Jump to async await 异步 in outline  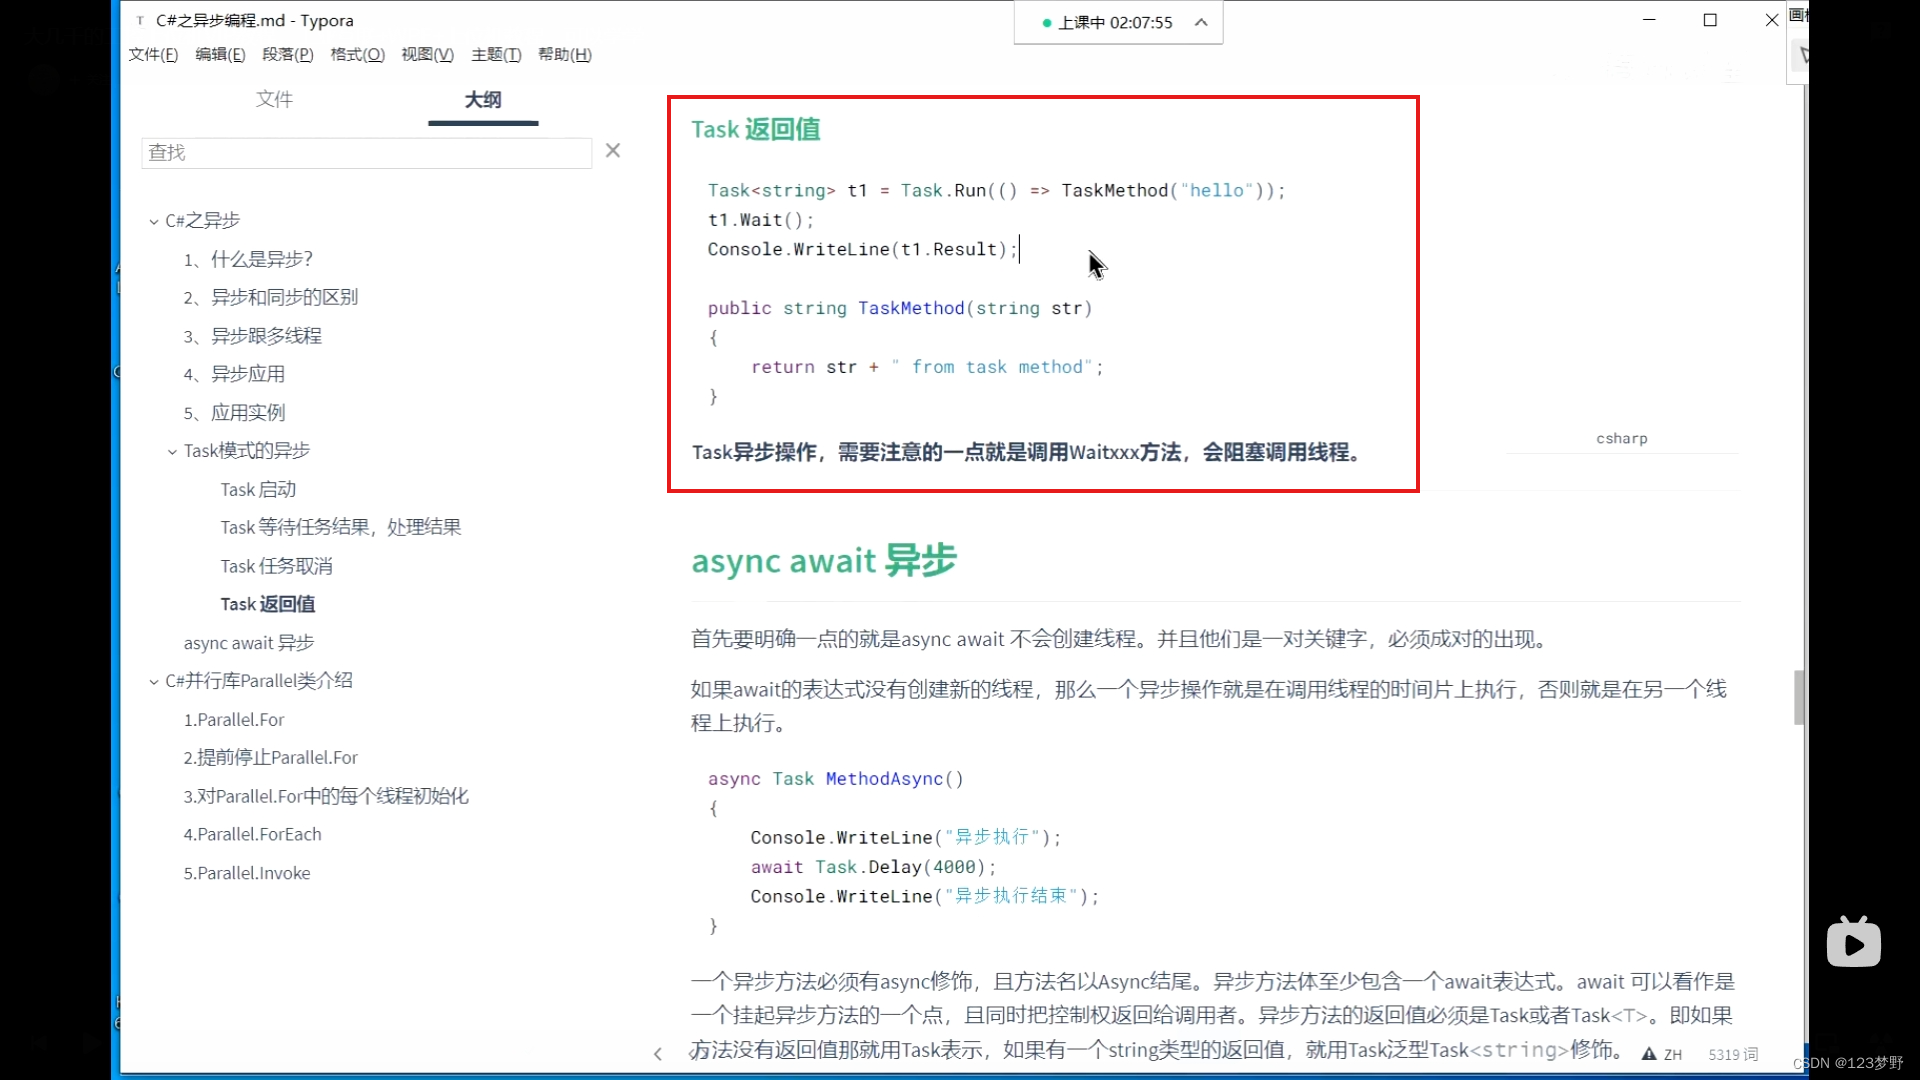(249, 642)
